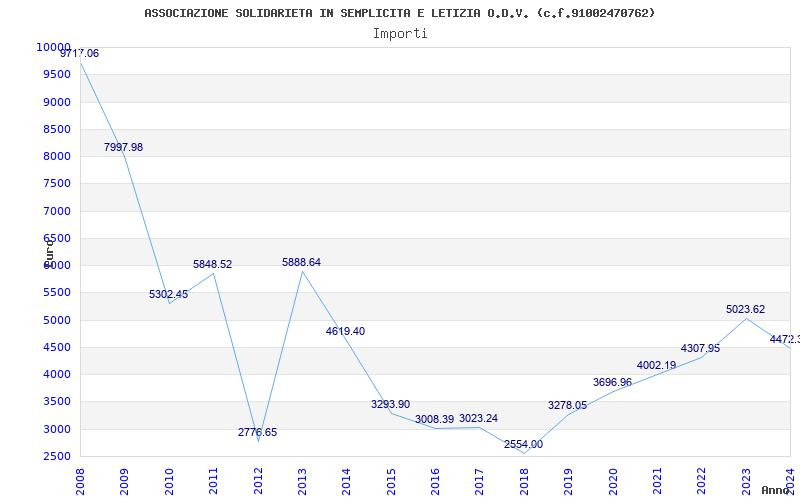Click the 10000 y-axis tick label
The height and width of the screenshot is (500, 800).
[53, 47]
